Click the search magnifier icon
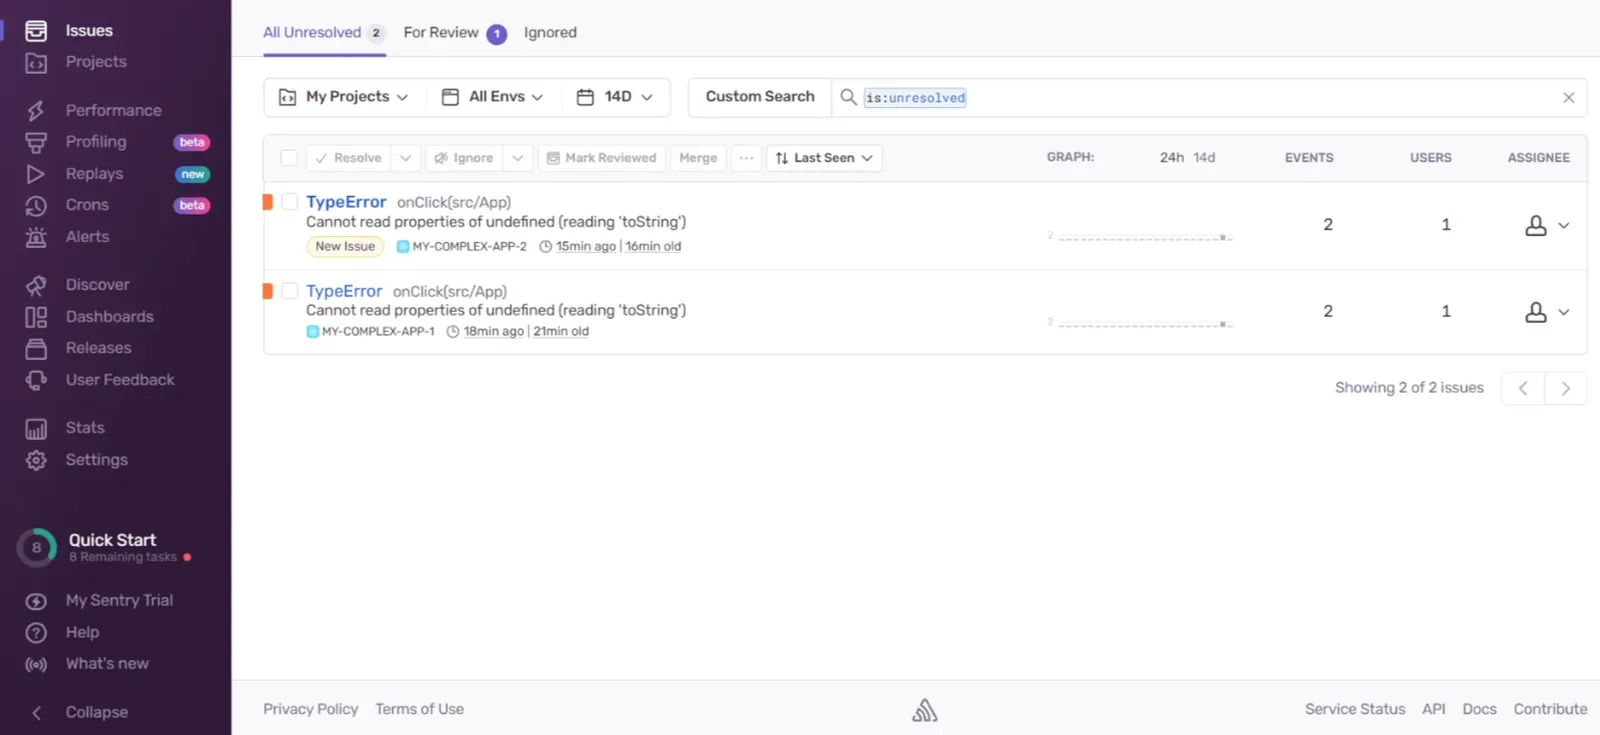Image resolution: width=1600 pixels, height=735 pixels. click(x=848, y=97)
